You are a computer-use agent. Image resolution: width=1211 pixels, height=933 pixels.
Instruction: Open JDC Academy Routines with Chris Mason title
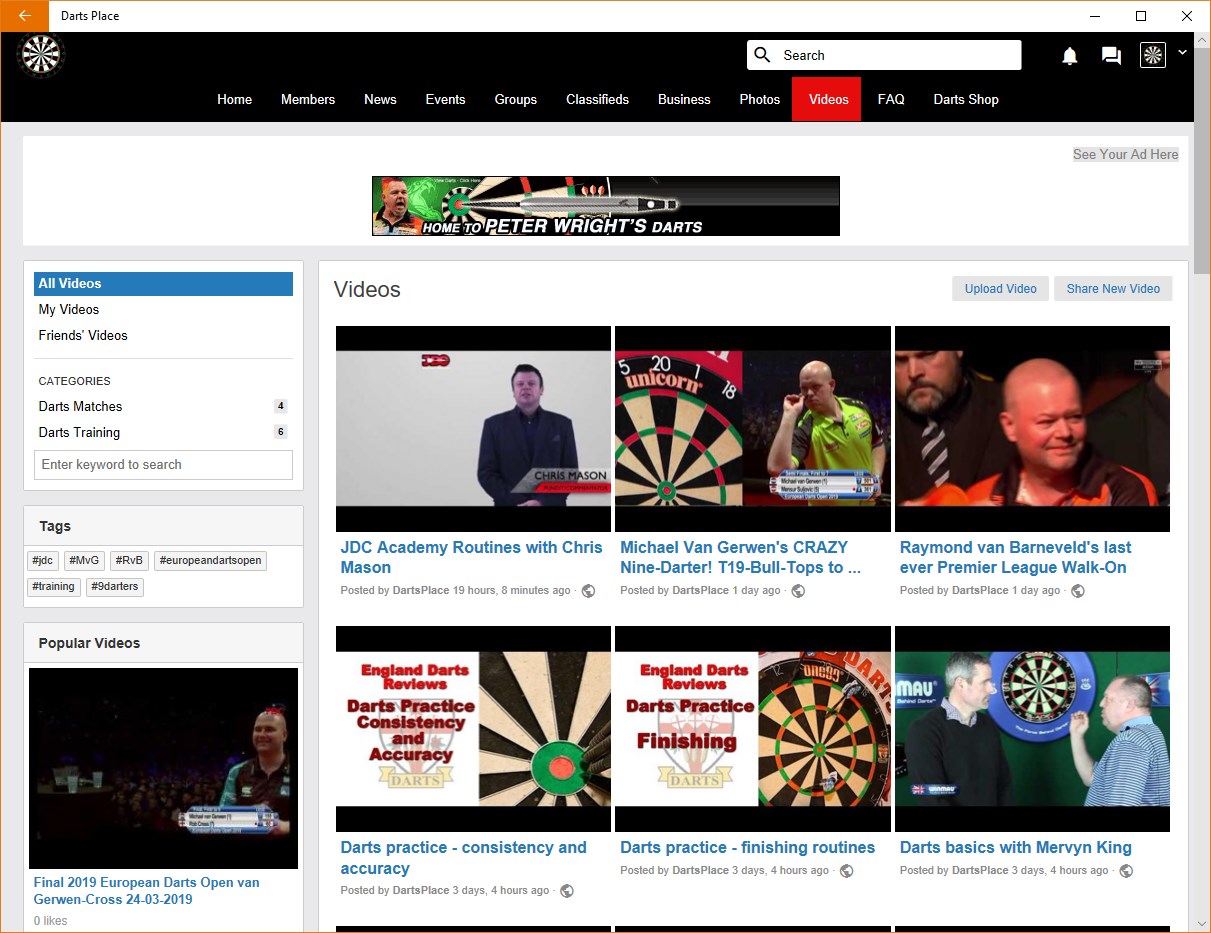(x=471, y=558)
